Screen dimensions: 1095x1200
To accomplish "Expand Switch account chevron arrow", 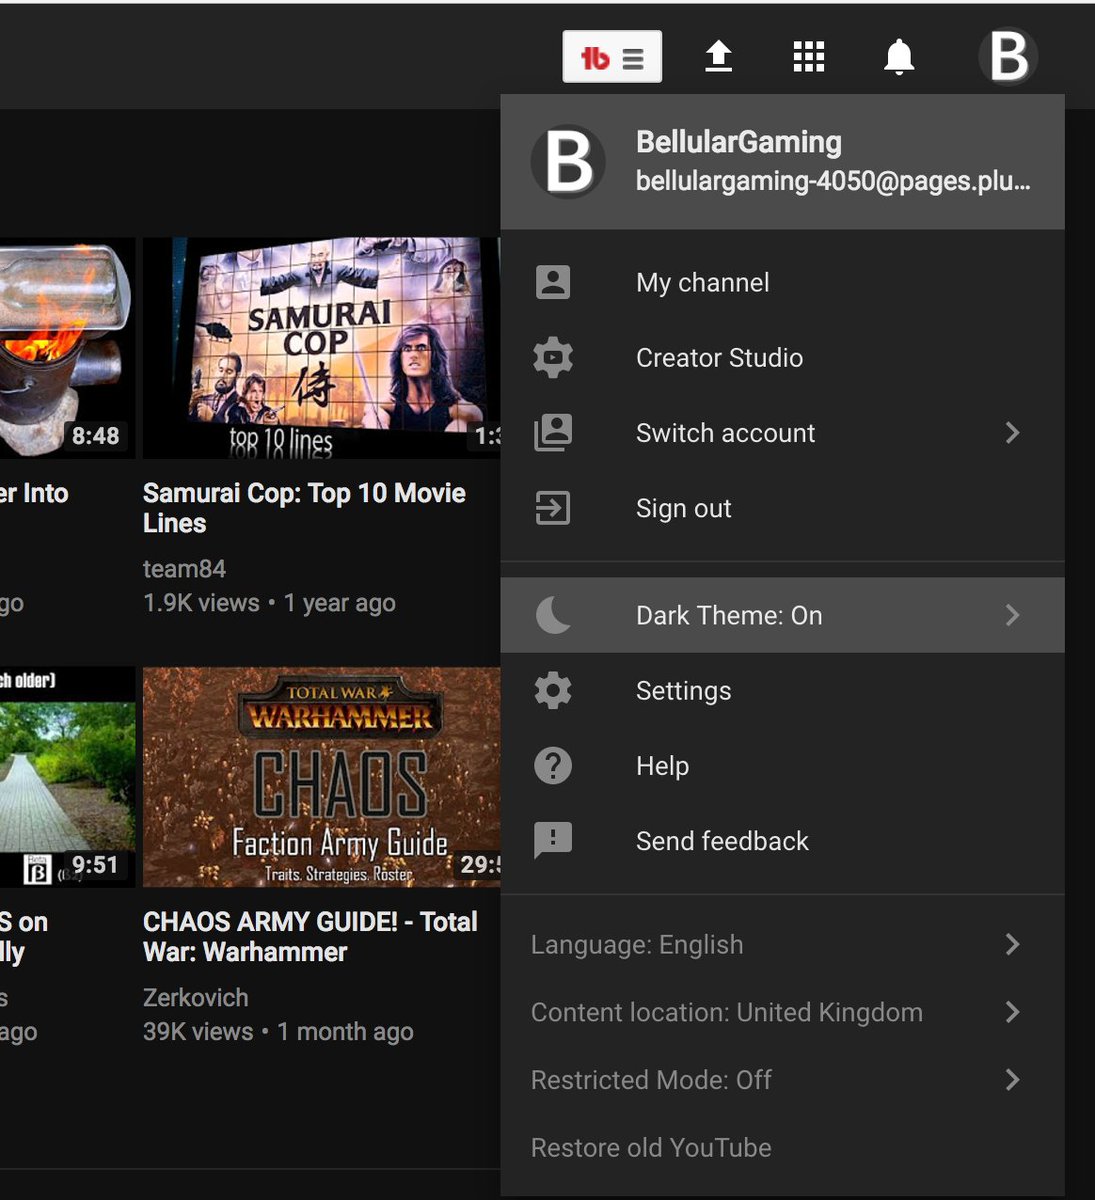I will [x=1012, y=432].
